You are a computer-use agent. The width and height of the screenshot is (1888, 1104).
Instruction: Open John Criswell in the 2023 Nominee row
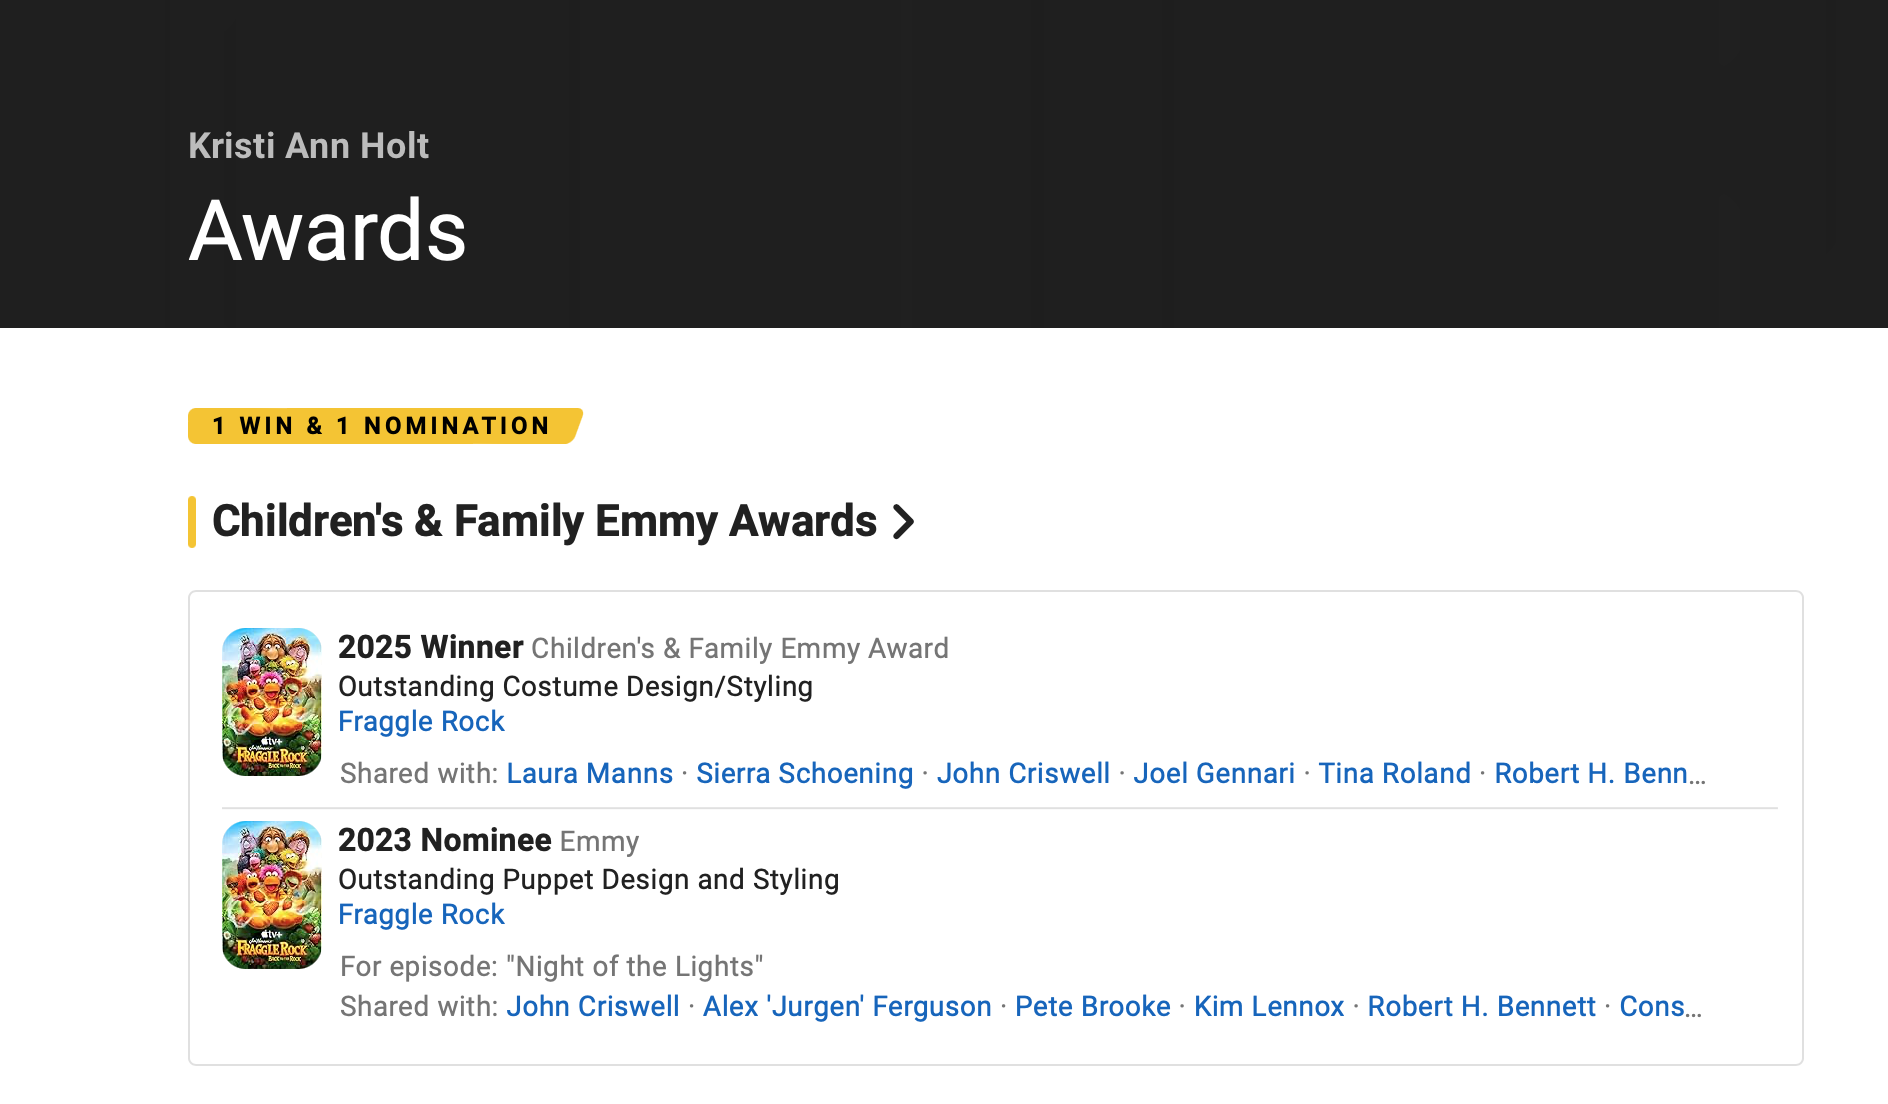click(592, 1006)
